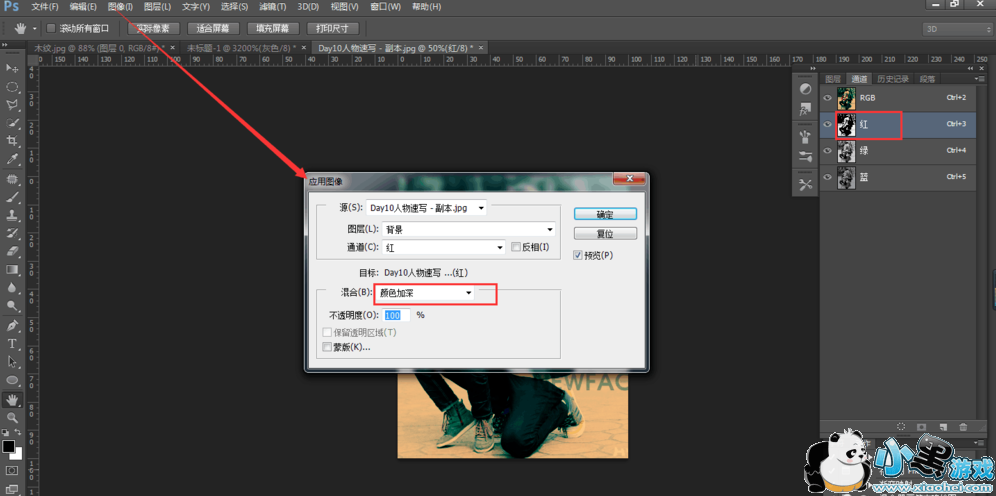The height and width of the screenshot is (496, 996).
Task: Click the 打印尺寸 button
Action: point(333,29)
